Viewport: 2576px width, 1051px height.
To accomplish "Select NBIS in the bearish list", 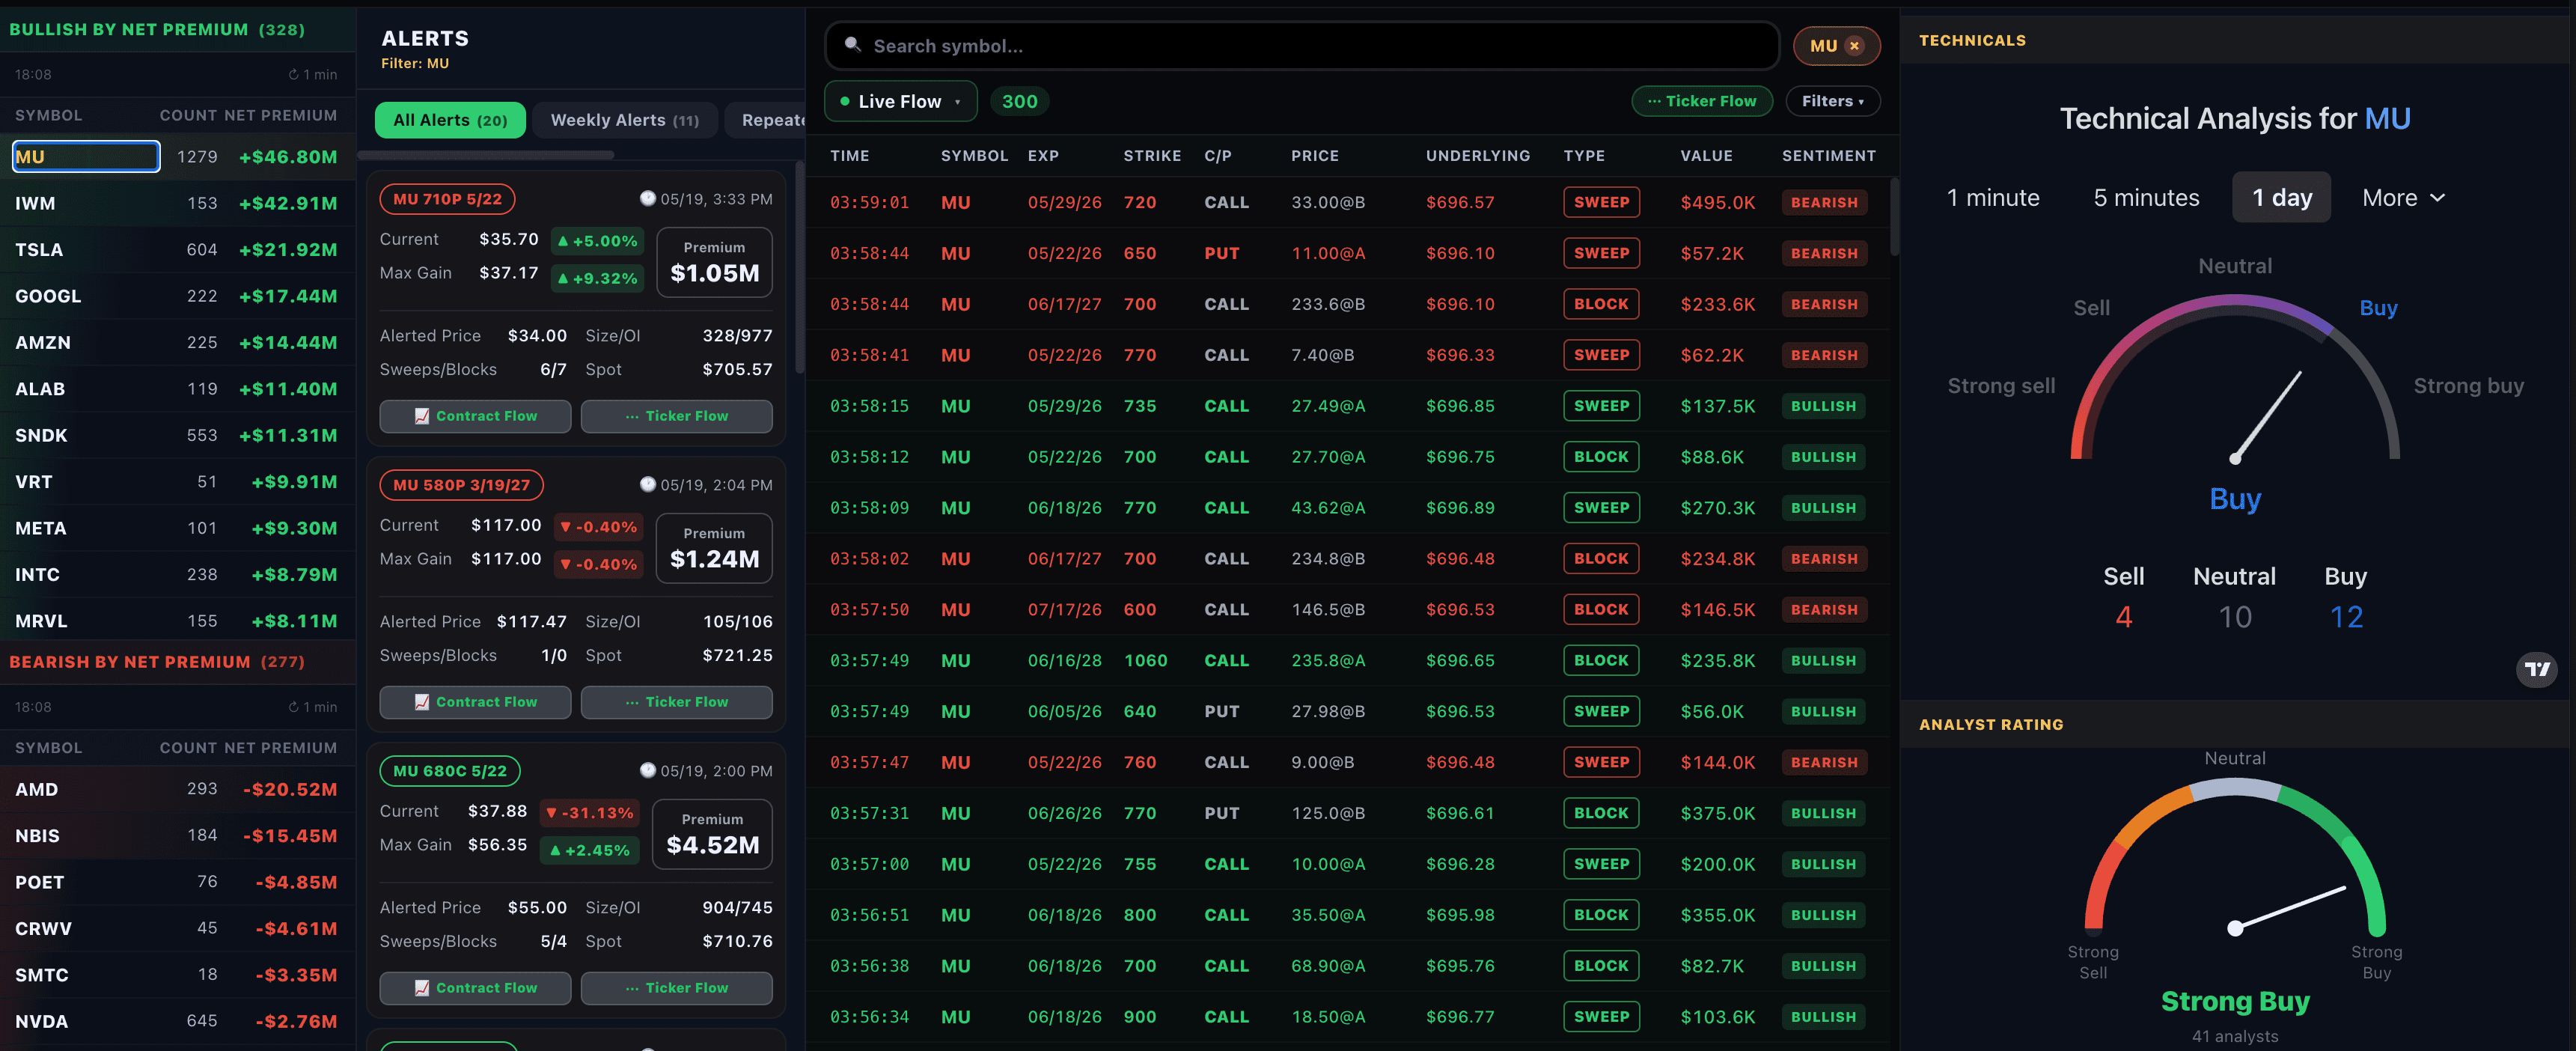I will pos(177,836).
